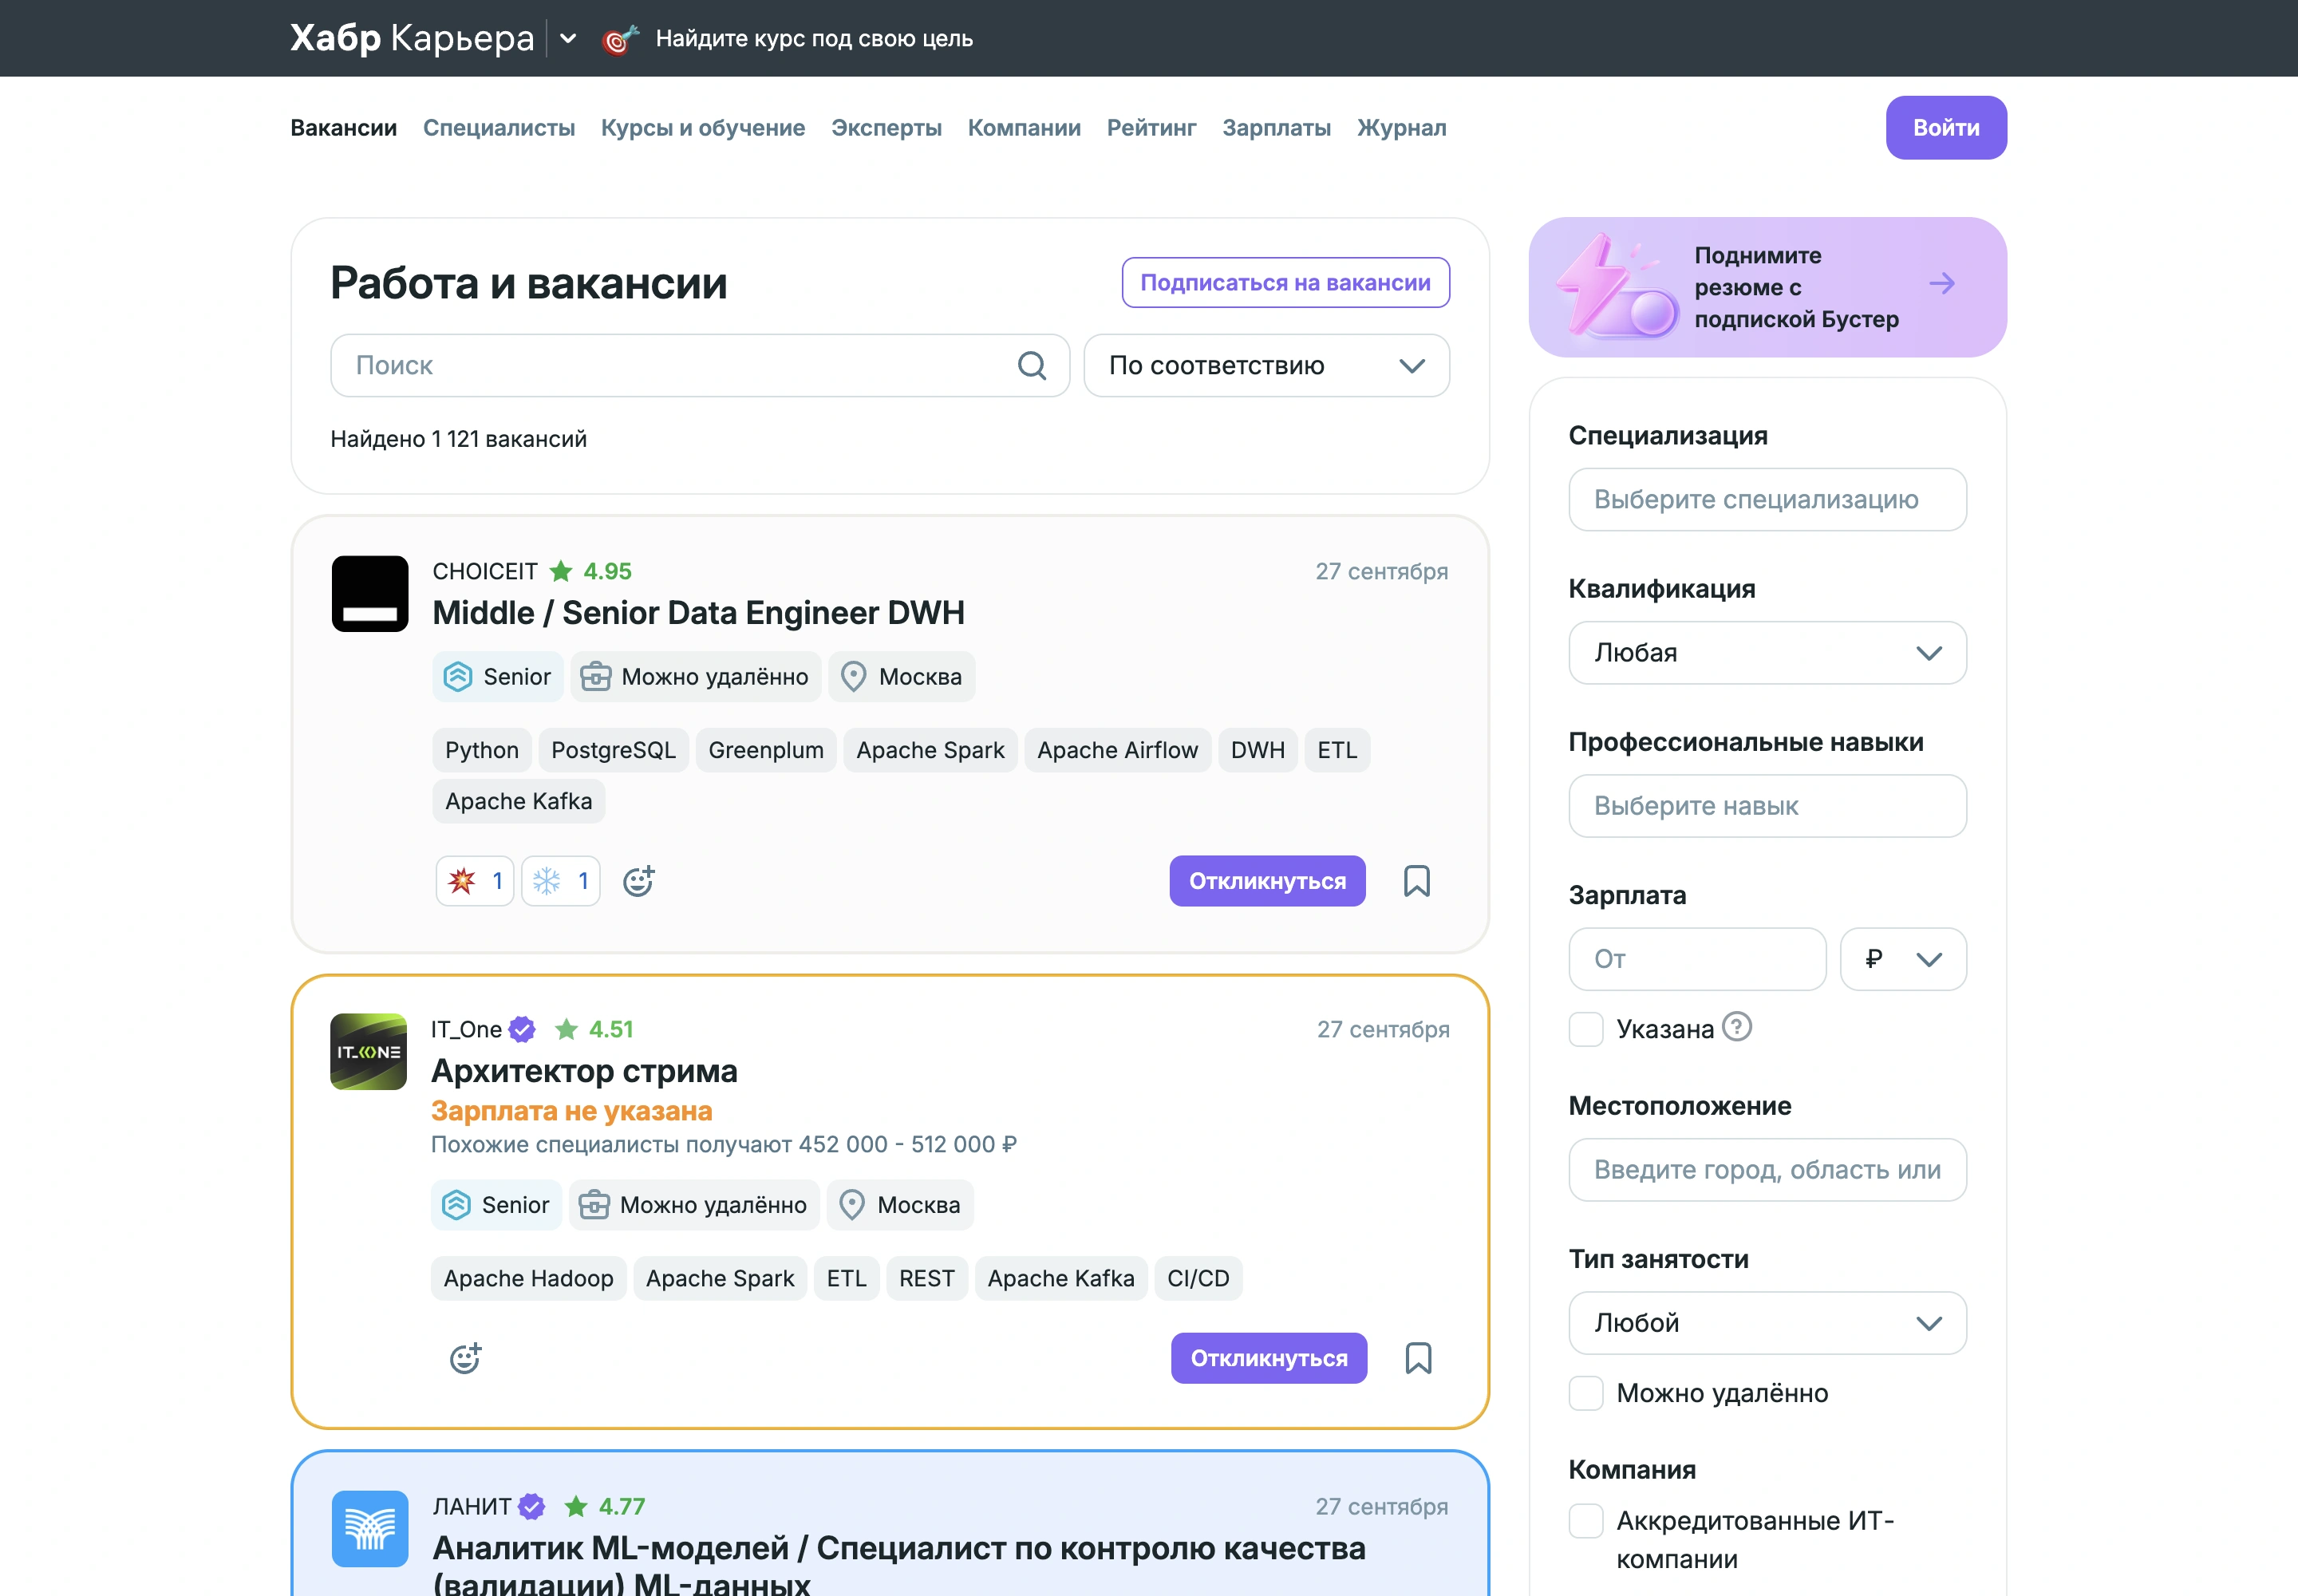Open Аналитик ML-моделей vacancy title
Viewport: 2298px width, 1596px height.
[899, 1564]
